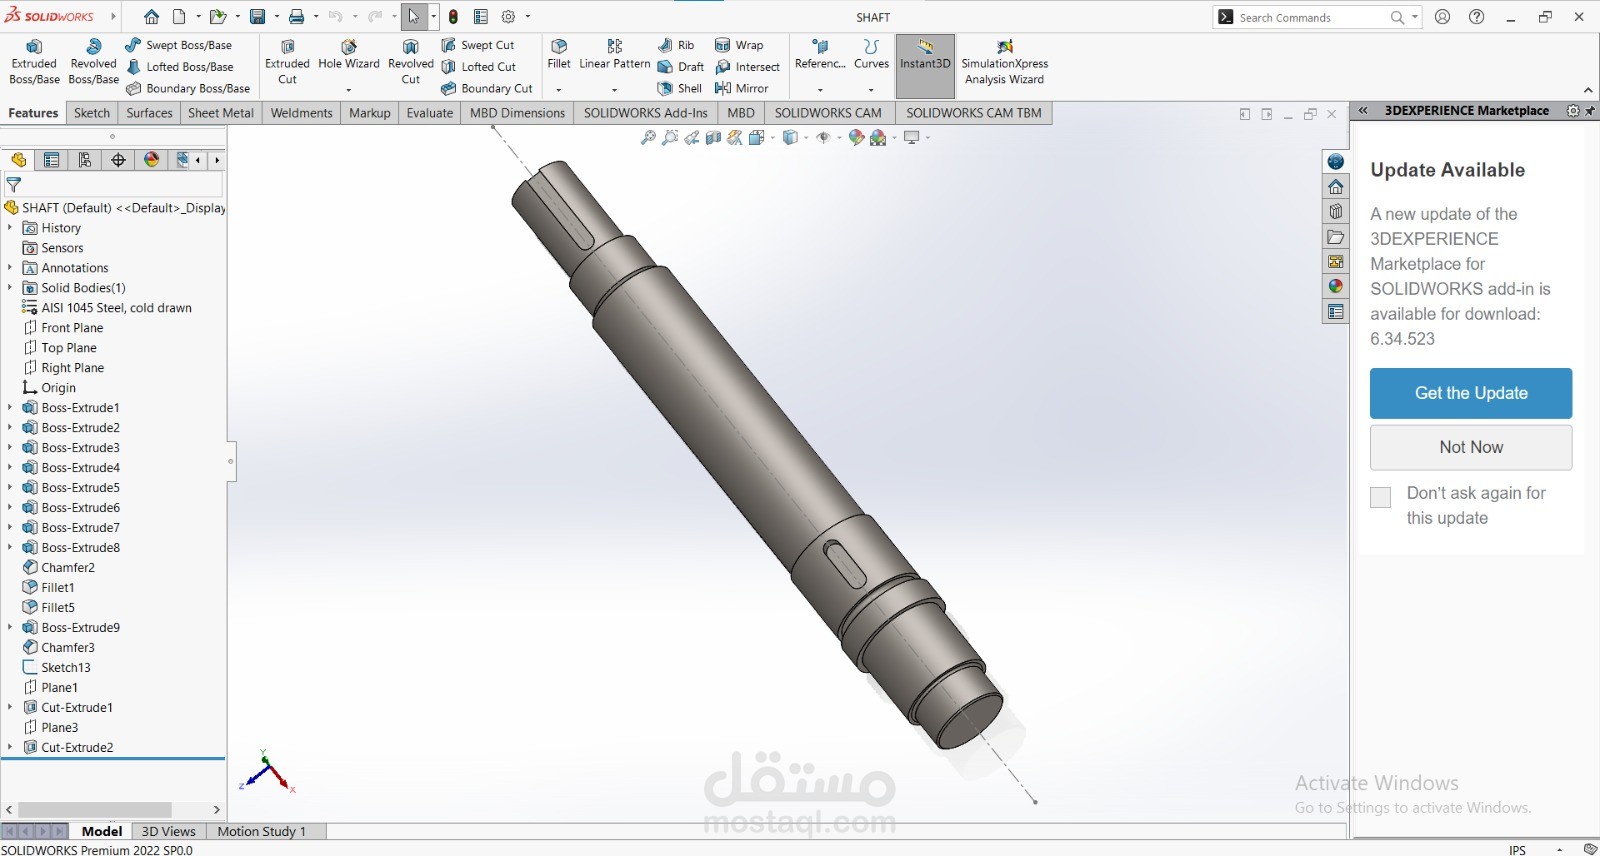The height and width of the screenshot is (856, 1600).
Task: Click the Rebuild traffic light icon
Action: 453,17
